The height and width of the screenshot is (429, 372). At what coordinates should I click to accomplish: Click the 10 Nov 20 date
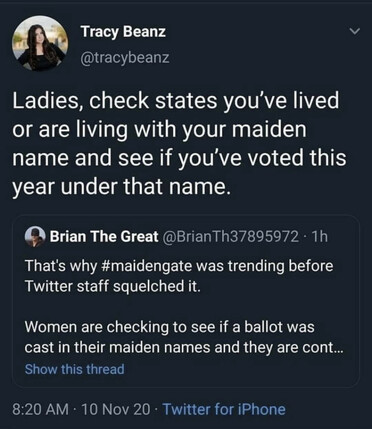(115, 409)
